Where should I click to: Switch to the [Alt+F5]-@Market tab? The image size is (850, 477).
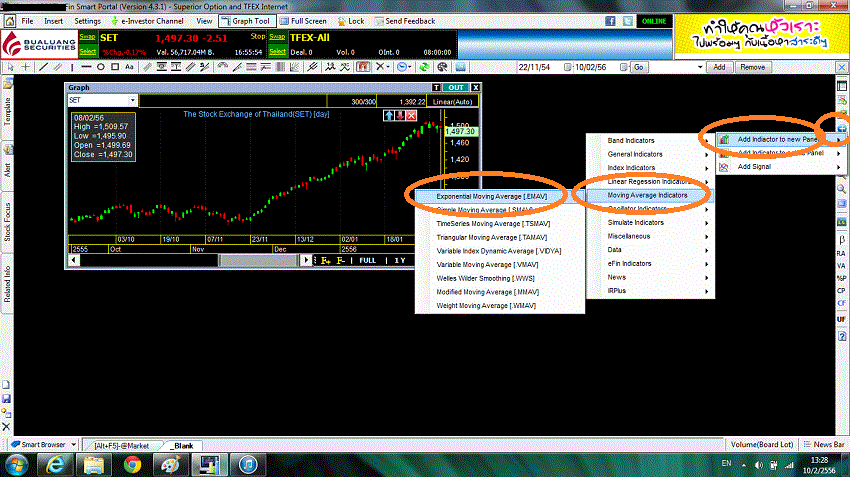tap(121, 446)
